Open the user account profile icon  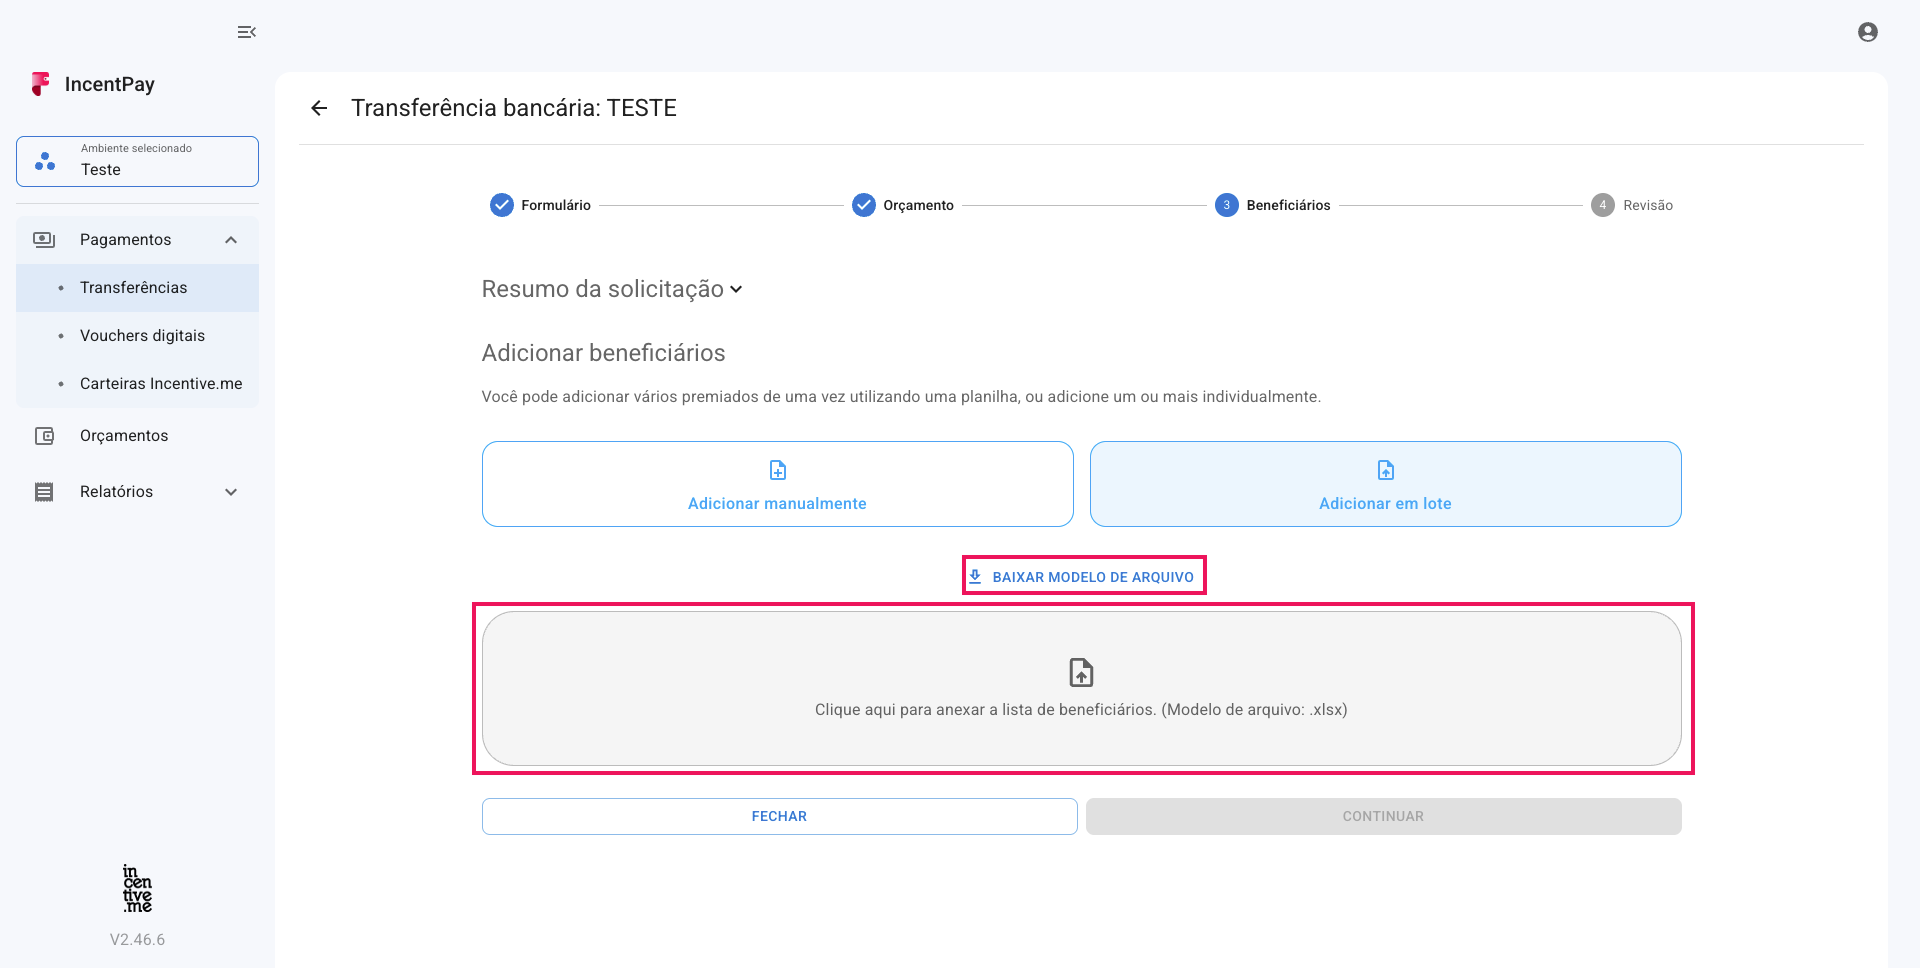click(1867, 32)
